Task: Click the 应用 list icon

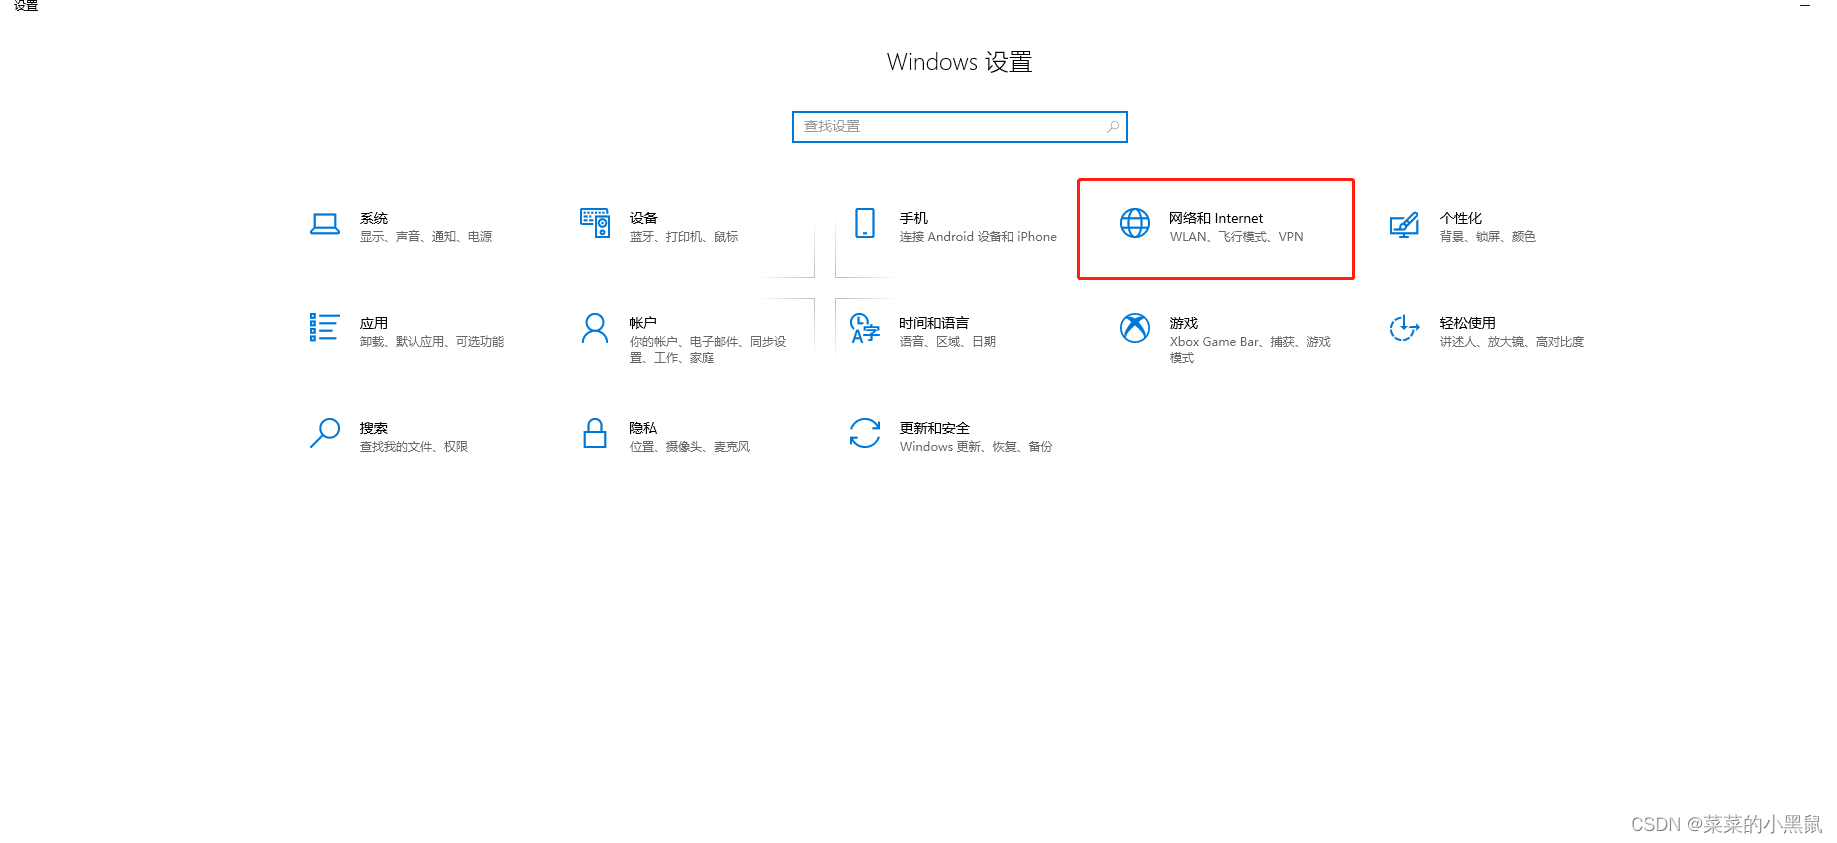Action: click(x=324, y=327)
